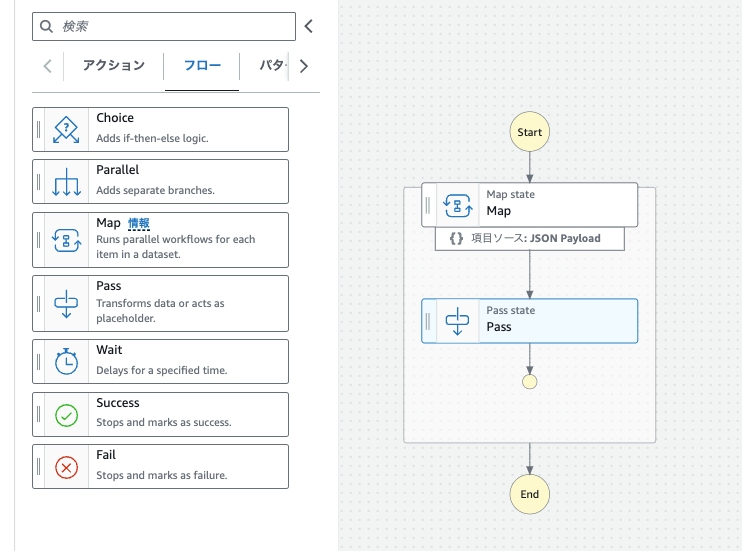Select the Wait clock icon
Screen dimensions: 742x551
(x=66, y=362)
